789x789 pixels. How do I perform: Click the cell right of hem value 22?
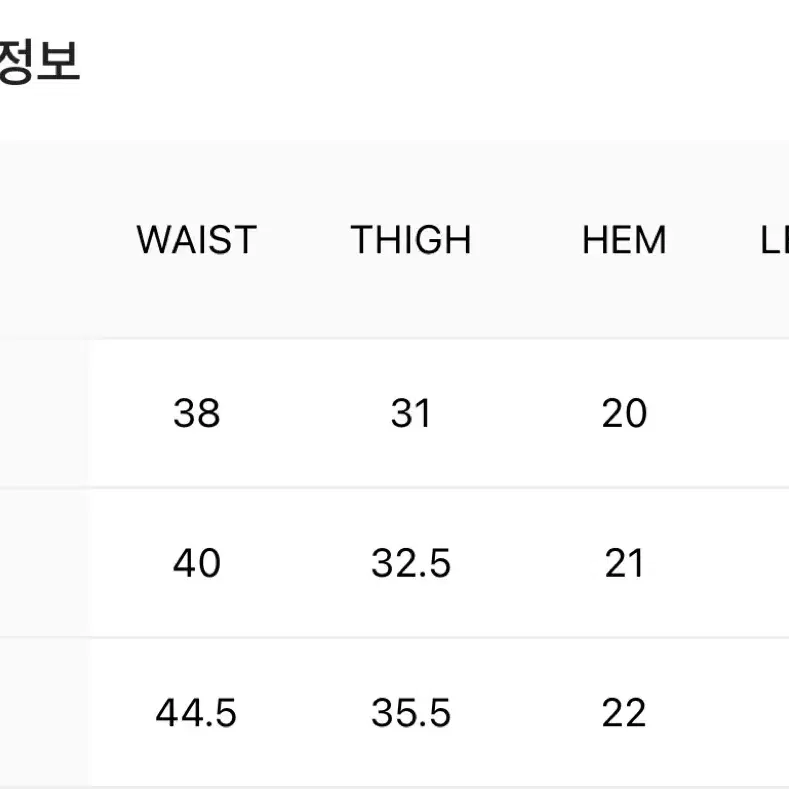point(760,713)
